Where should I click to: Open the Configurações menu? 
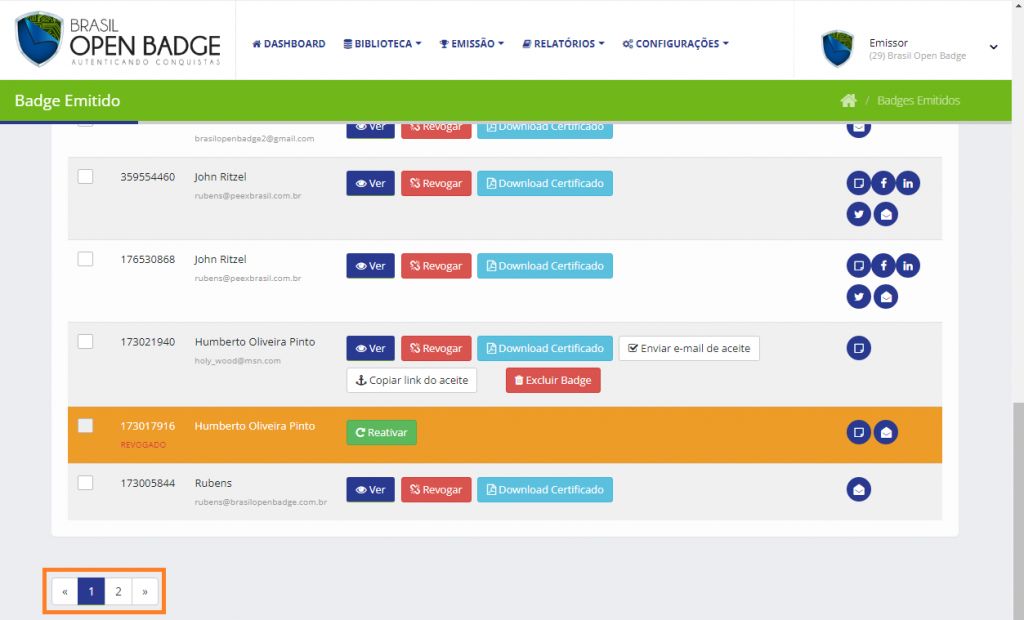click(675, 44)
